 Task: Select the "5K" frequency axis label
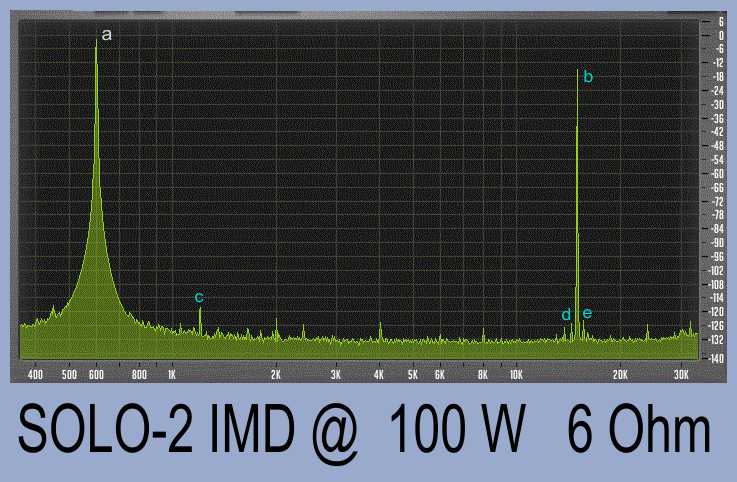(413, 375)
